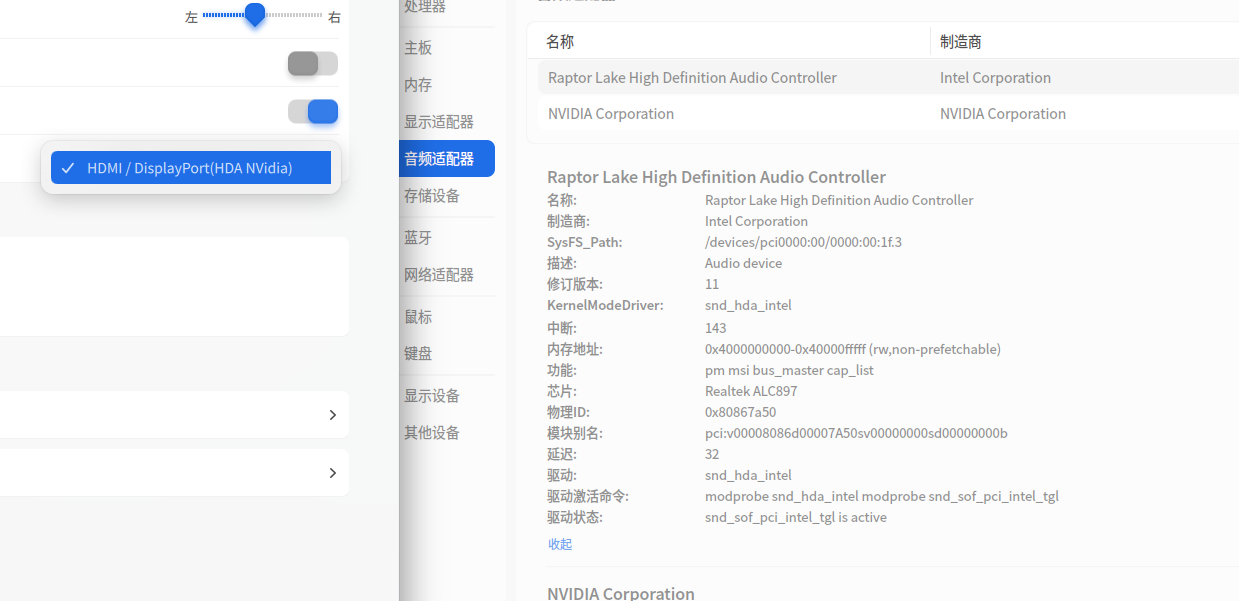1239x601 pixels.
Task: Select the Raptor Lake row in the device table
Action: pyautogui.click(x=888, y=78)
